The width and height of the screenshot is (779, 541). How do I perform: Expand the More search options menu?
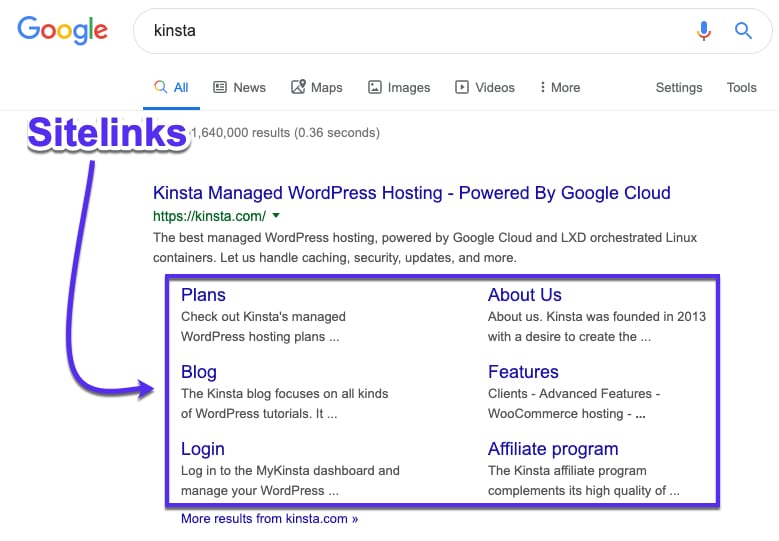click(x=559, y=87)
